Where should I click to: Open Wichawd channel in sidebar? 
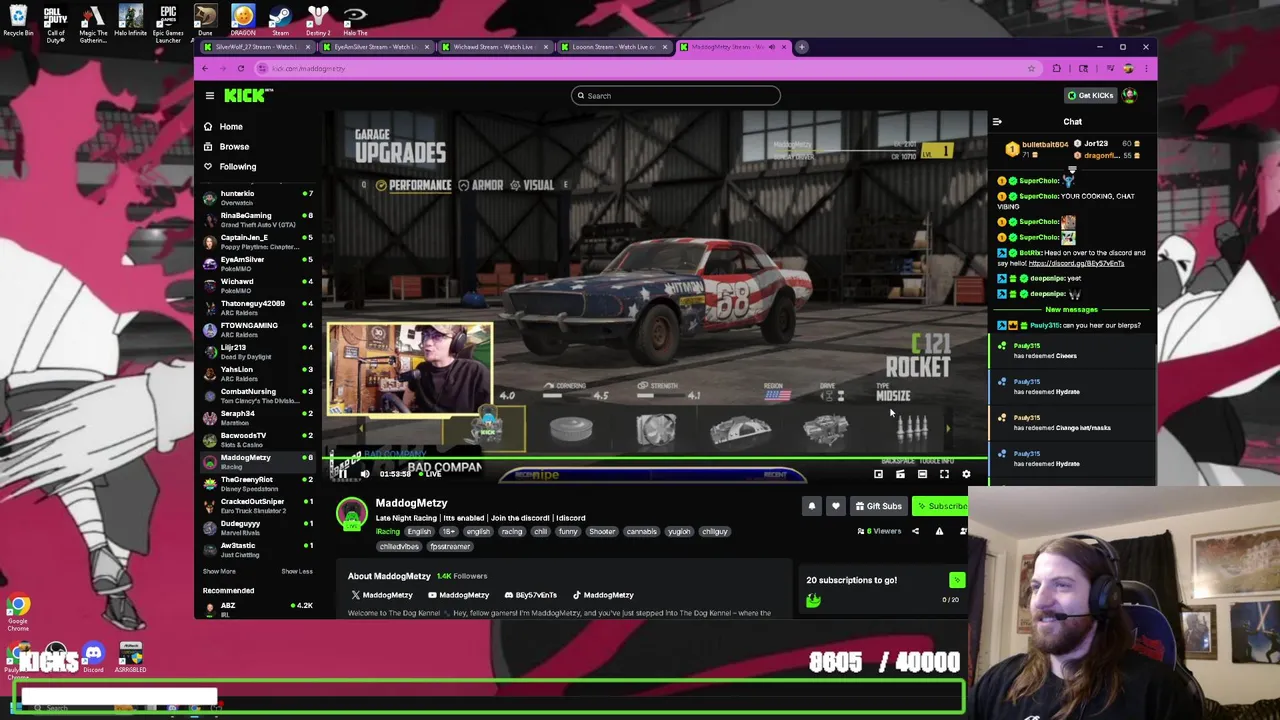pos(258,286)
